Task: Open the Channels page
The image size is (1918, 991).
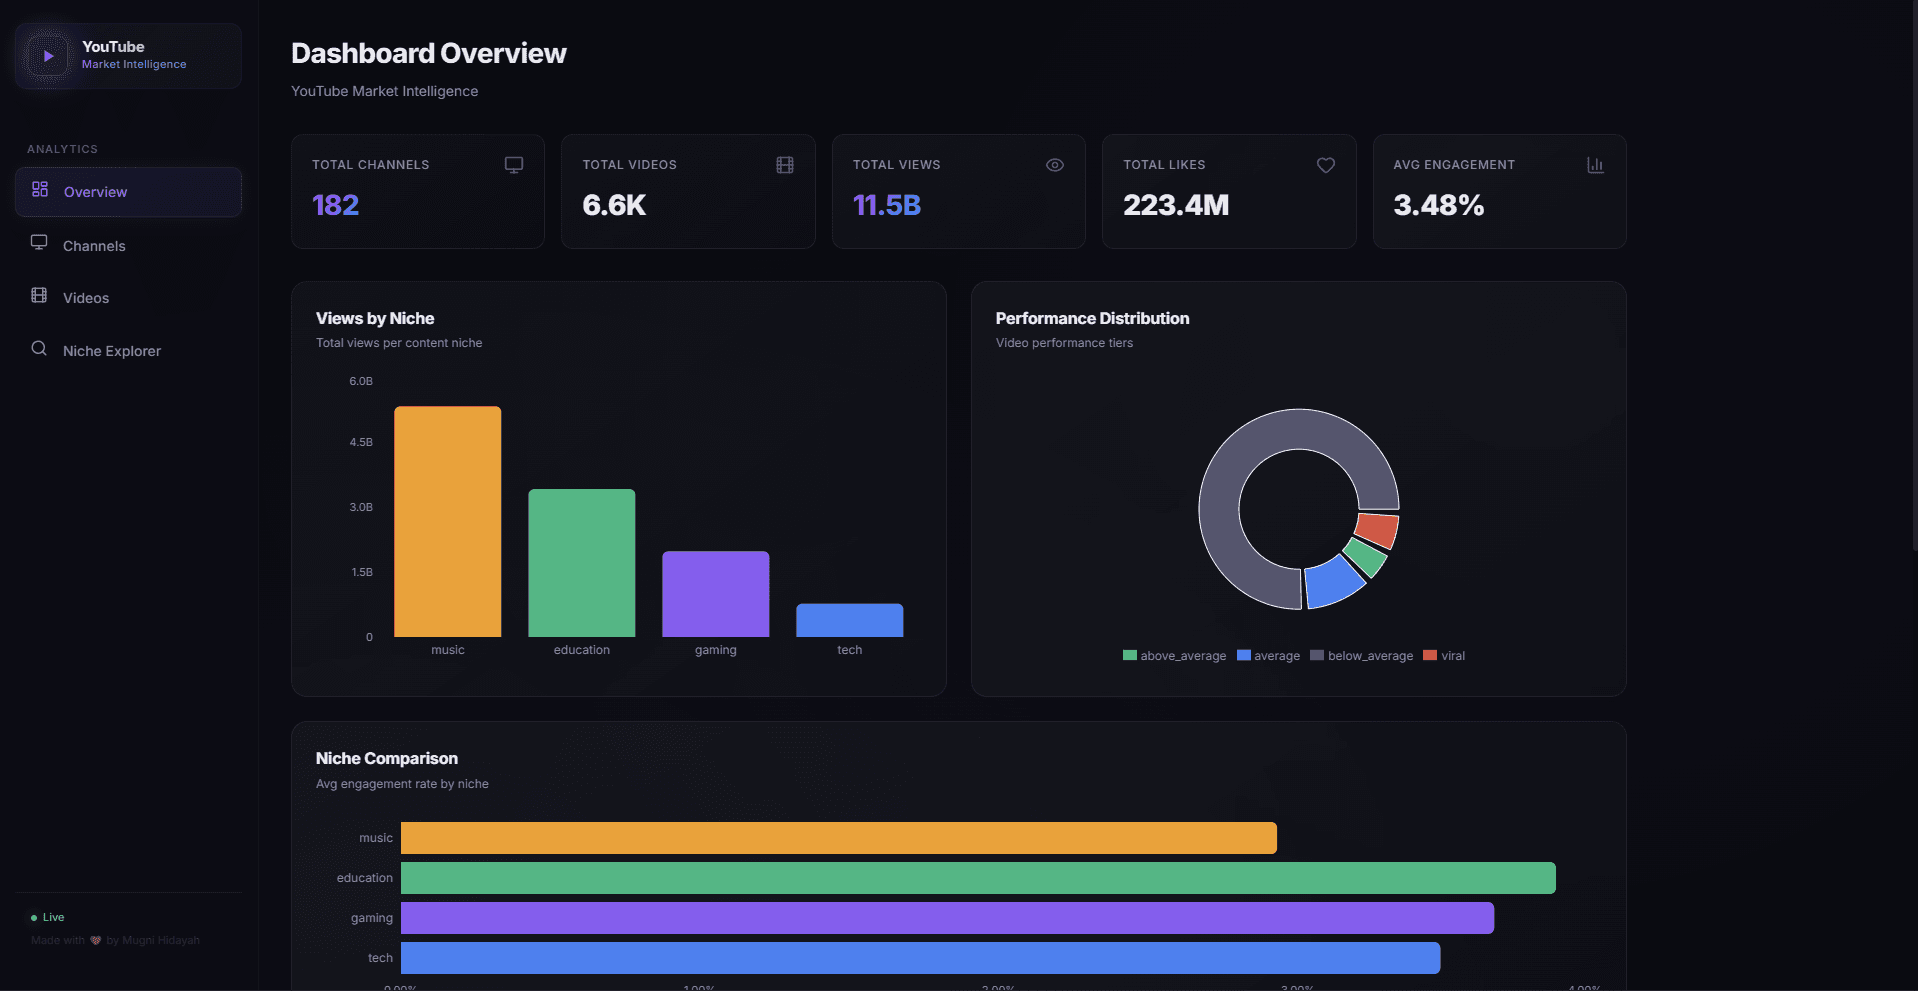Action: pyautogui.click(x=128, y=245)
